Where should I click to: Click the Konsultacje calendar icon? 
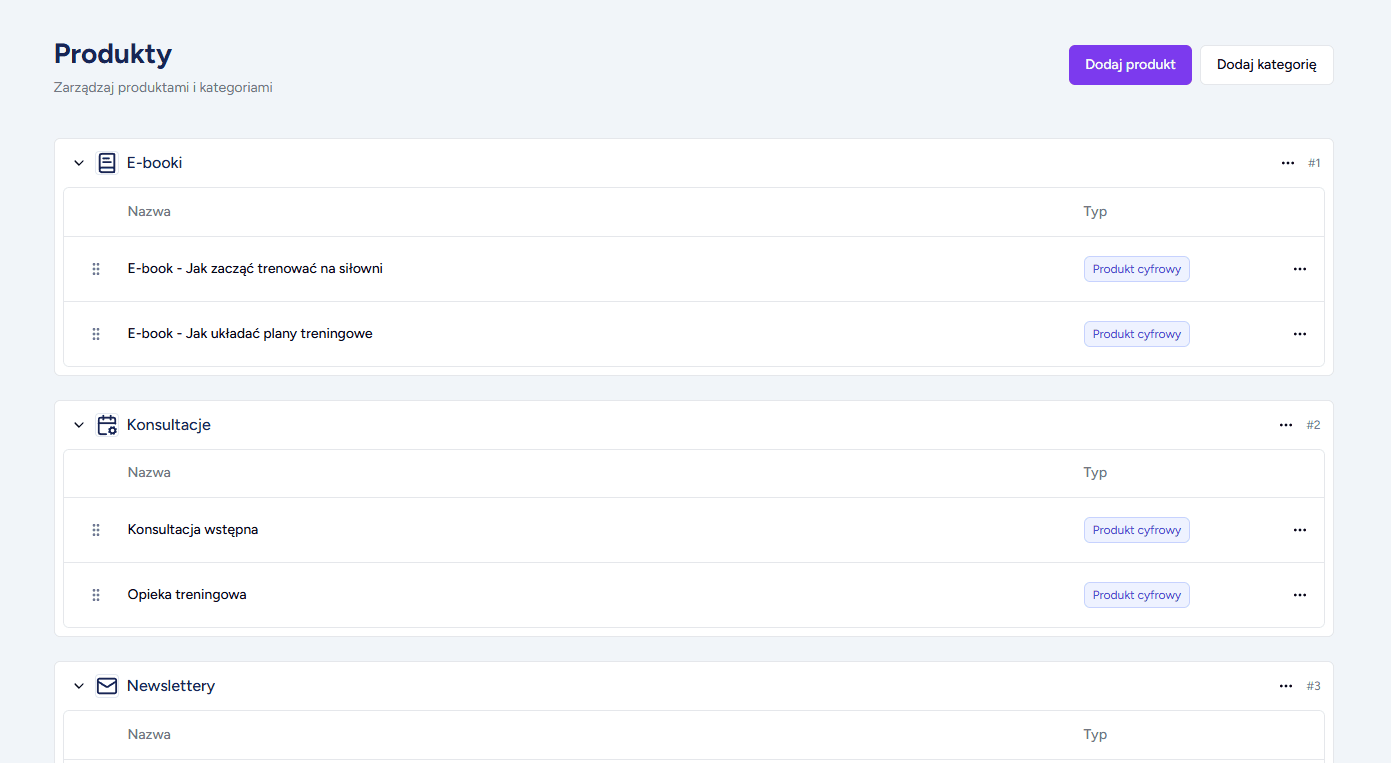tap(107, 425)
